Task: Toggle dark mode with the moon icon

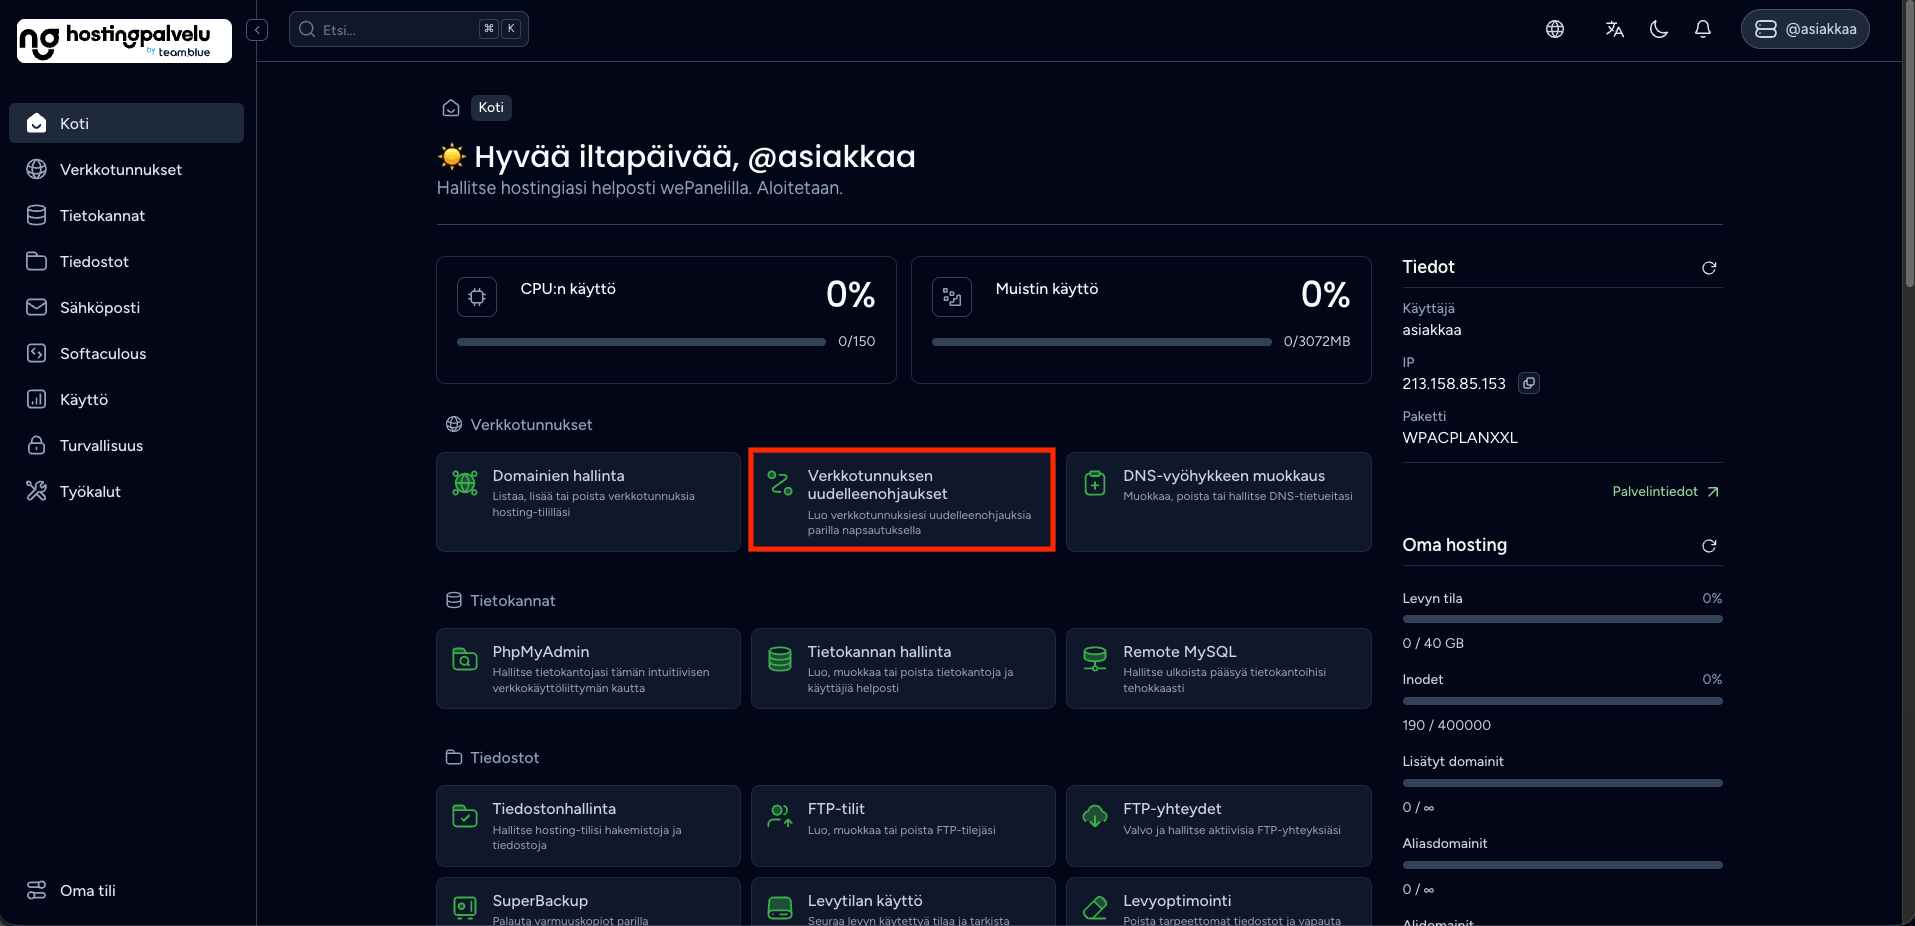Action: click(x=1659, y=29)
